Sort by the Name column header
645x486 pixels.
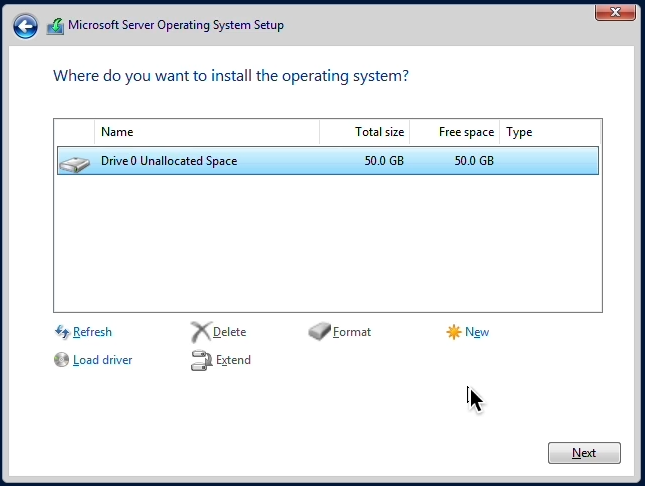207,132
